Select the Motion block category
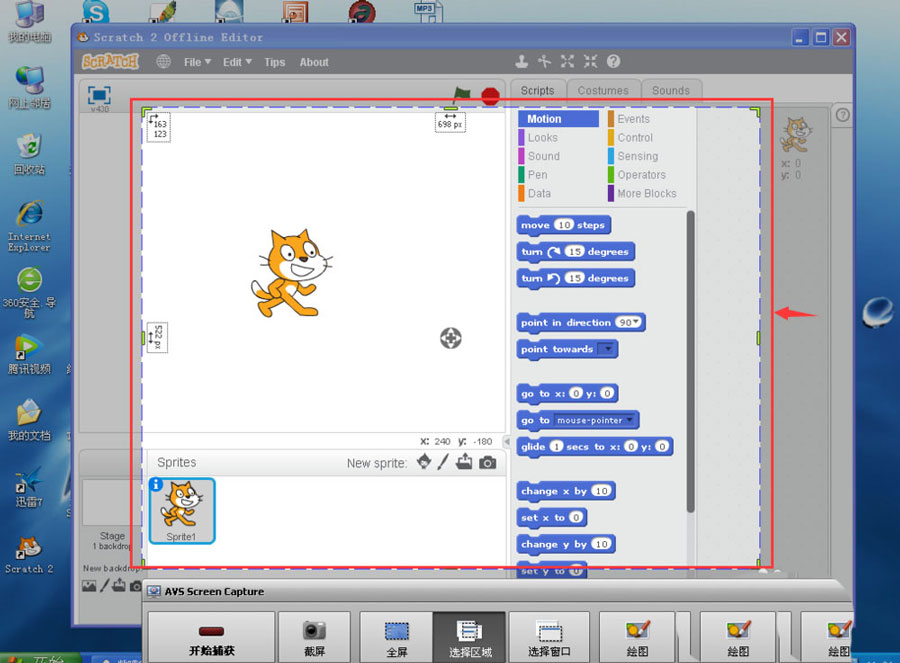 (x=558, y=119)
